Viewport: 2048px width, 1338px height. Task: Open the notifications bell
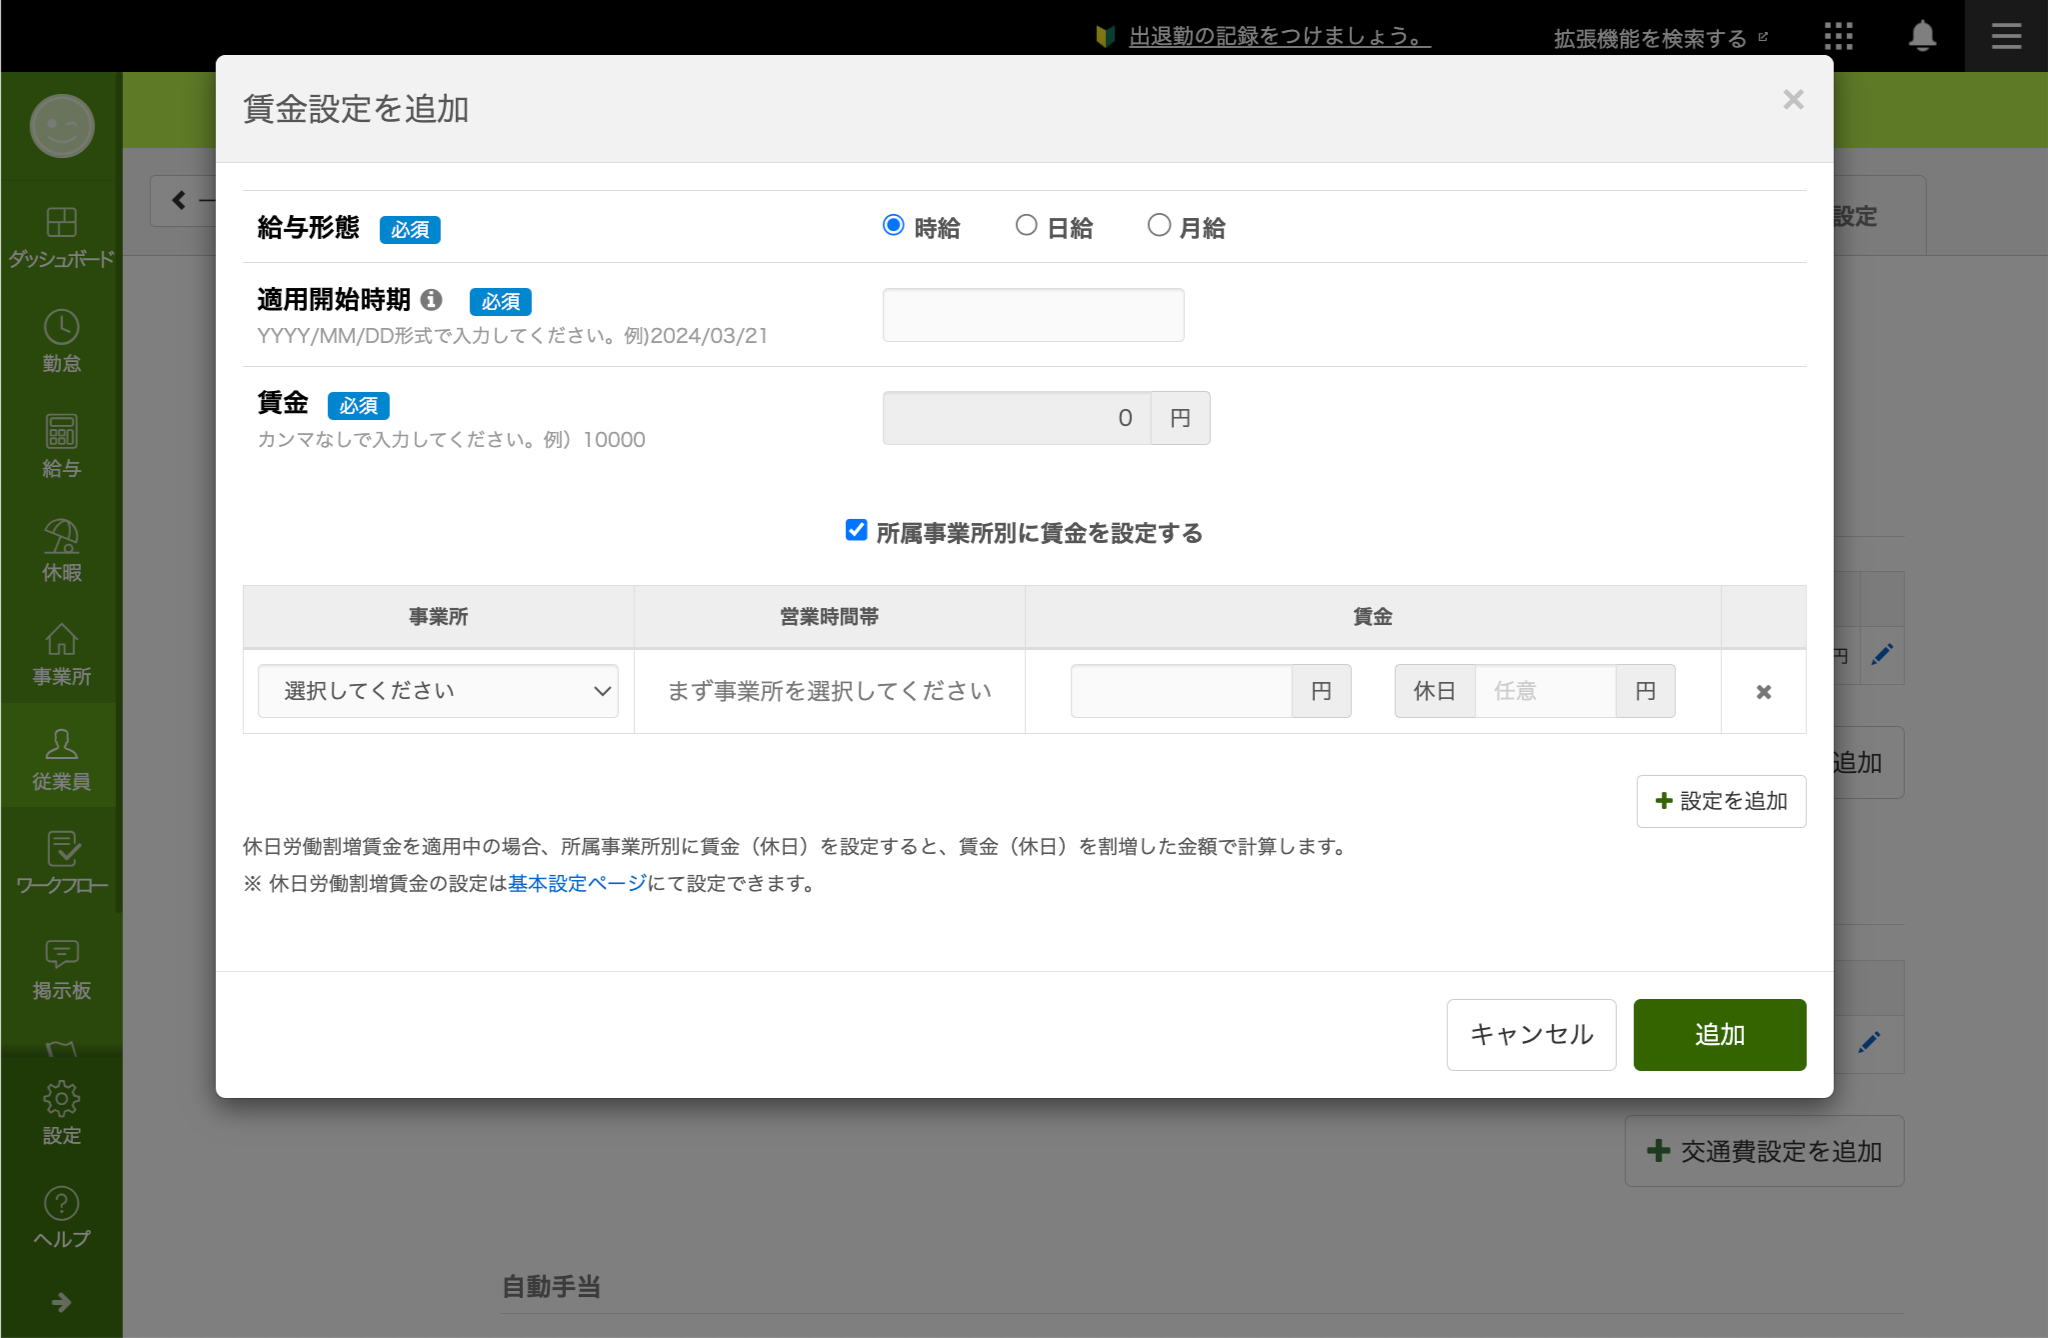click(x=1922, y=36)
